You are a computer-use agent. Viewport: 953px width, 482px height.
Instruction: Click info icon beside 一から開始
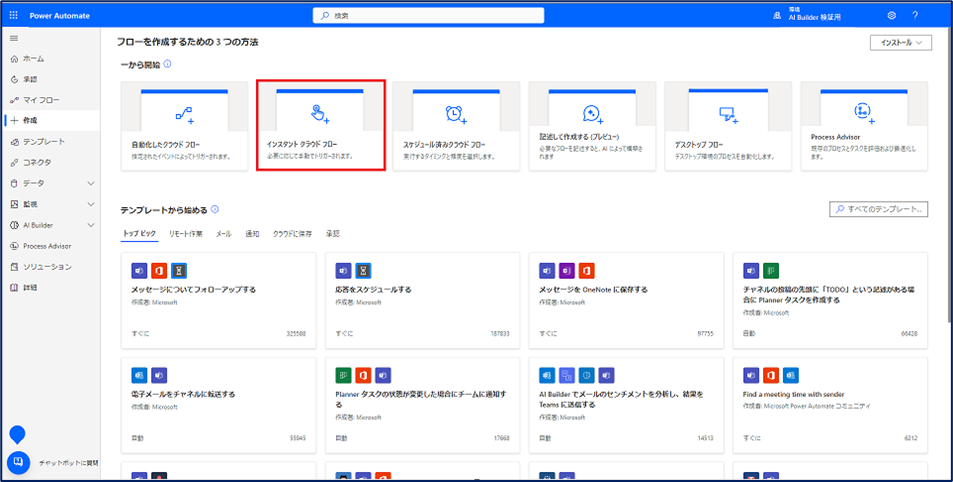pyautogui.click(x=168, y=64)
